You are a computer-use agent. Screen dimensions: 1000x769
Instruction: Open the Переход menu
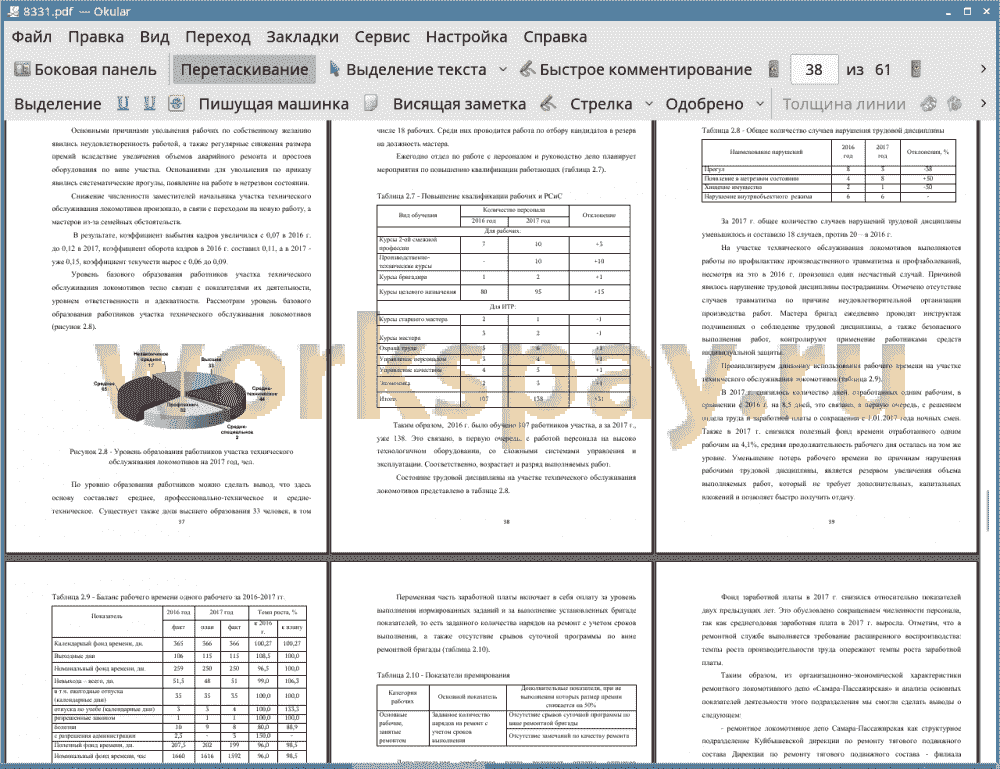pyautogui.click(x=218, y=37)
